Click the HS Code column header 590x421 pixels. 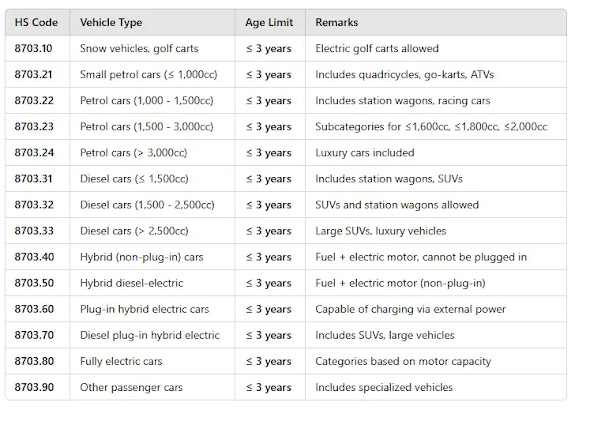36,23
